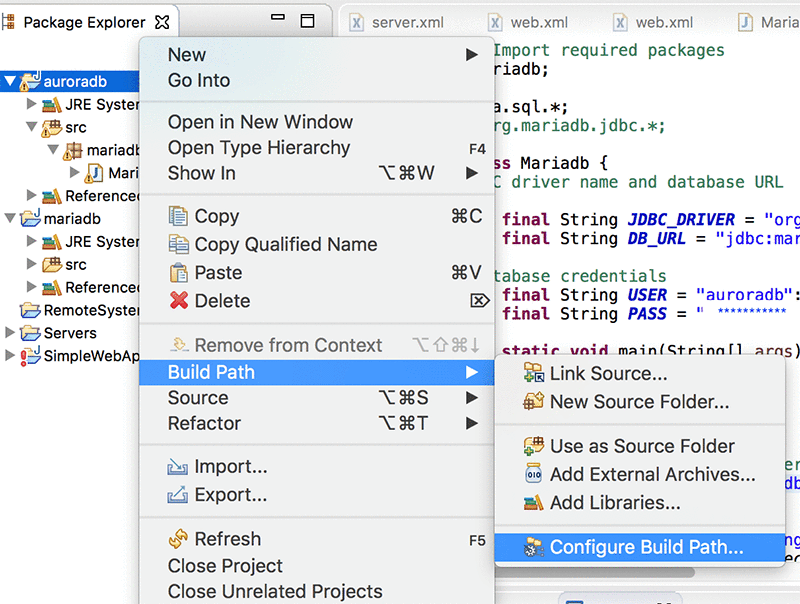Select Open Type Hierarchy
The image size is (800, 604).
click(317, 148)
